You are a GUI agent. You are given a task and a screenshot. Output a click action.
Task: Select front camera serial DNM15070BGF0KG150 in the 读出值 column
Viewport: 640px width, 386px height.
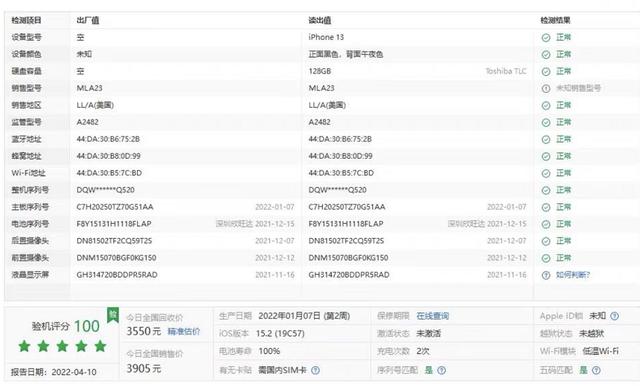[x=348, y=258]
